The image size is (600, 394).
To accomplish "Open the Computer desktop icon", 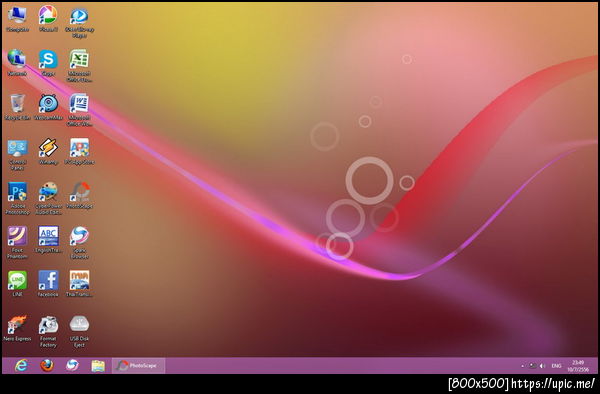I will click(17, 18).
